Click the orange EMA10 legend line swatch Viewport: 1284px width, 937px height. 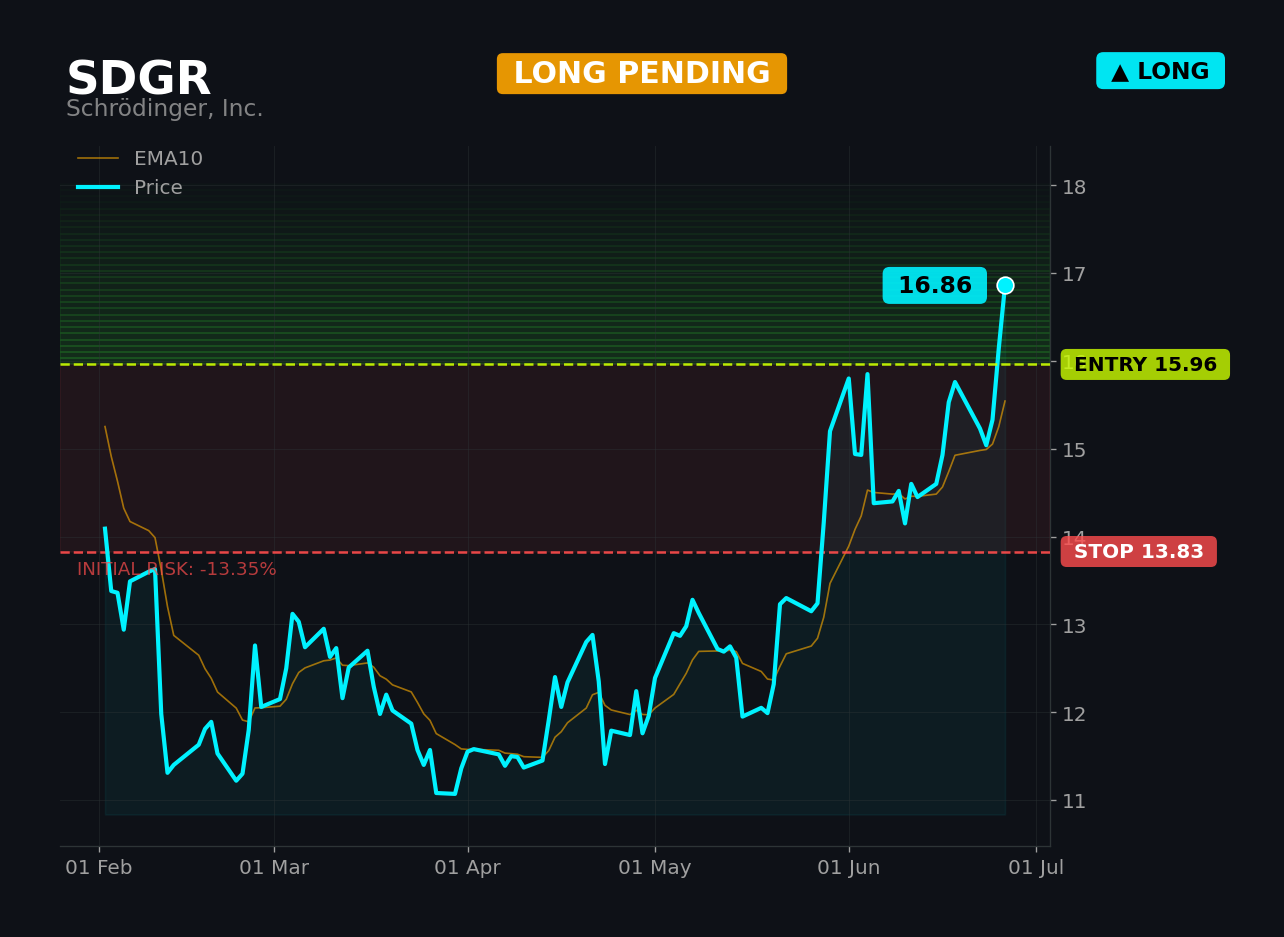click(x=98, y=159)
